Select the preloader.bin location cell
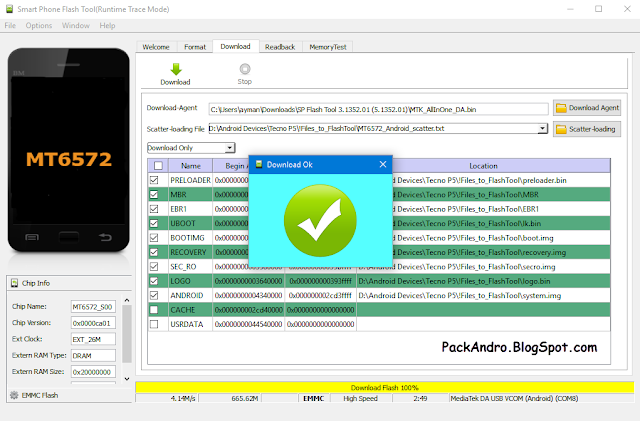640x421 pixels. [x=501, y=180]
